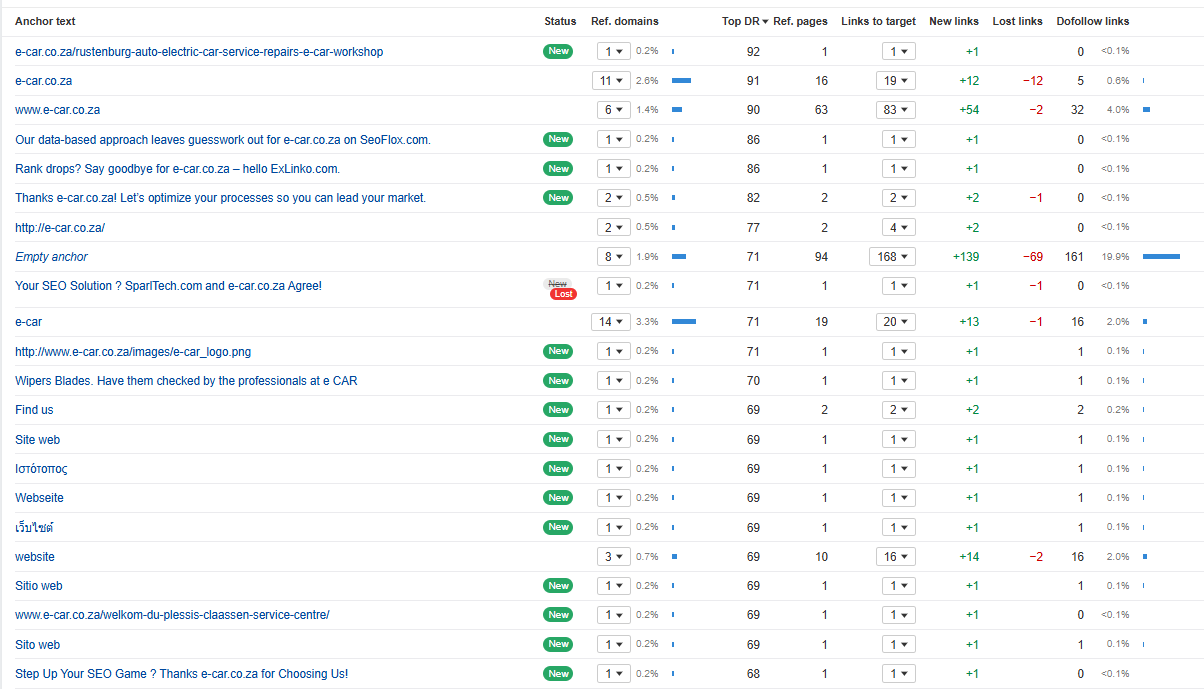Expand Ref. domains dropdown showing 11 for e-car.co.za
The width and height of the screenshot is (1204, 689).
611,81
